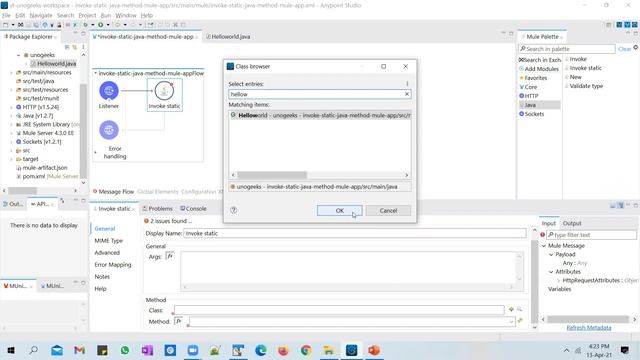Open Firefox from the taskbar
640x360 pixels.
[283, 350]
